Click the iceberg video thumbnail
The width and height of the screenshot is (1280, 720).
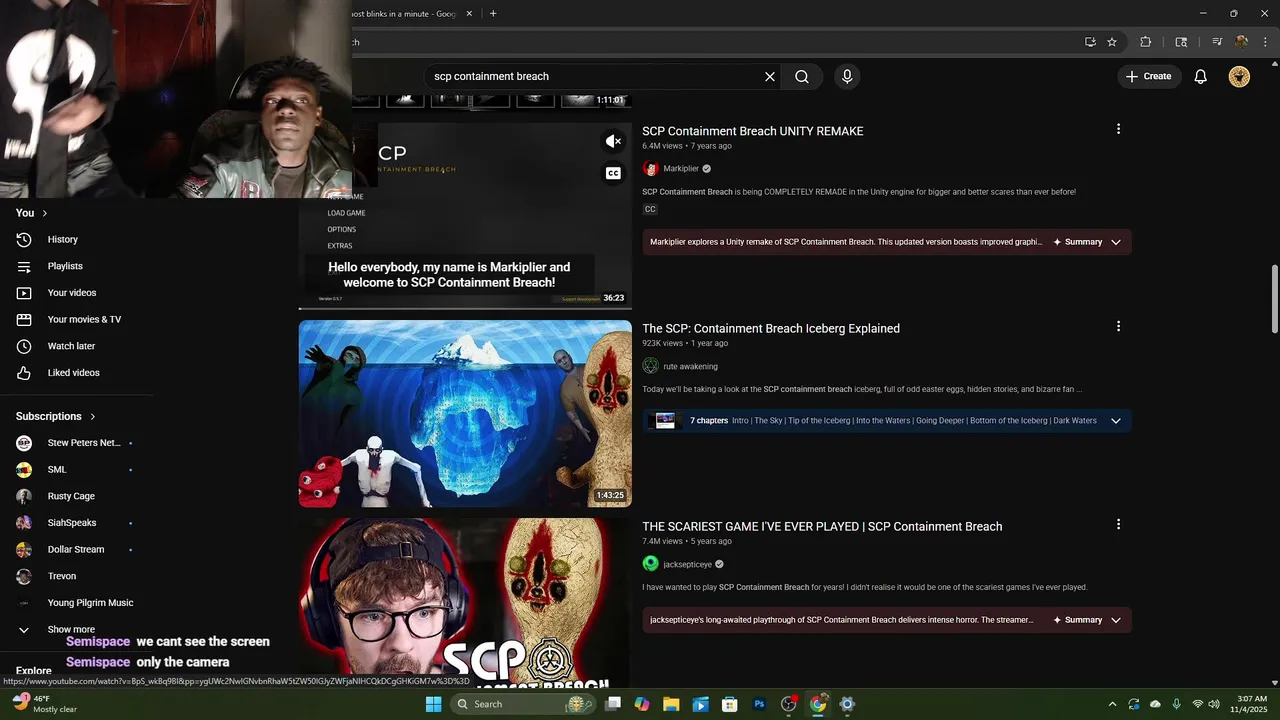coord(465,414)
